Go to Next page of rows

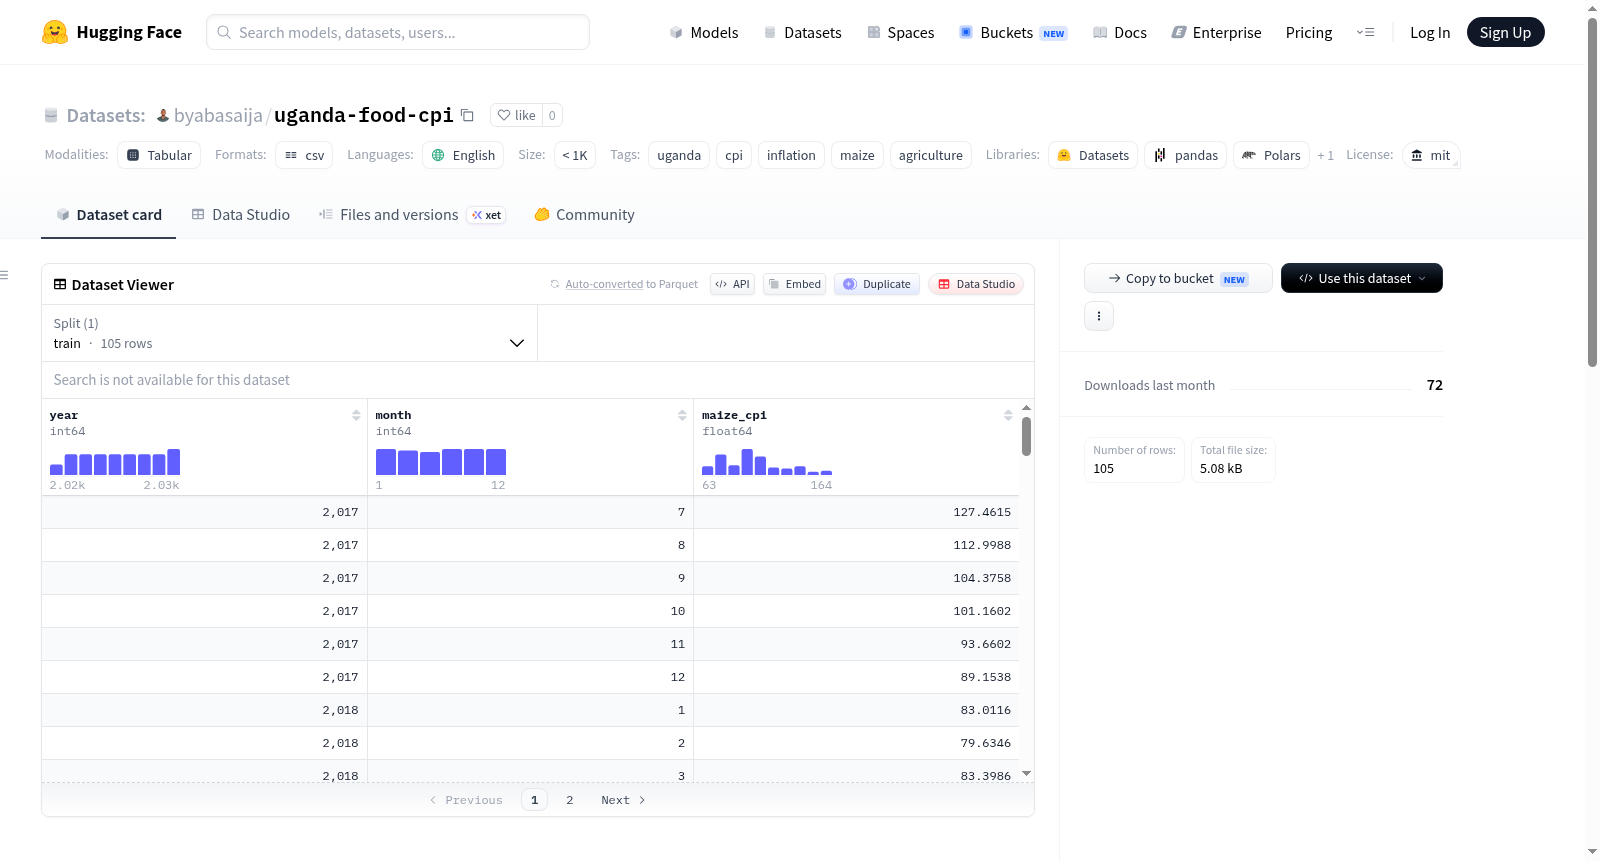click(623, 800)
